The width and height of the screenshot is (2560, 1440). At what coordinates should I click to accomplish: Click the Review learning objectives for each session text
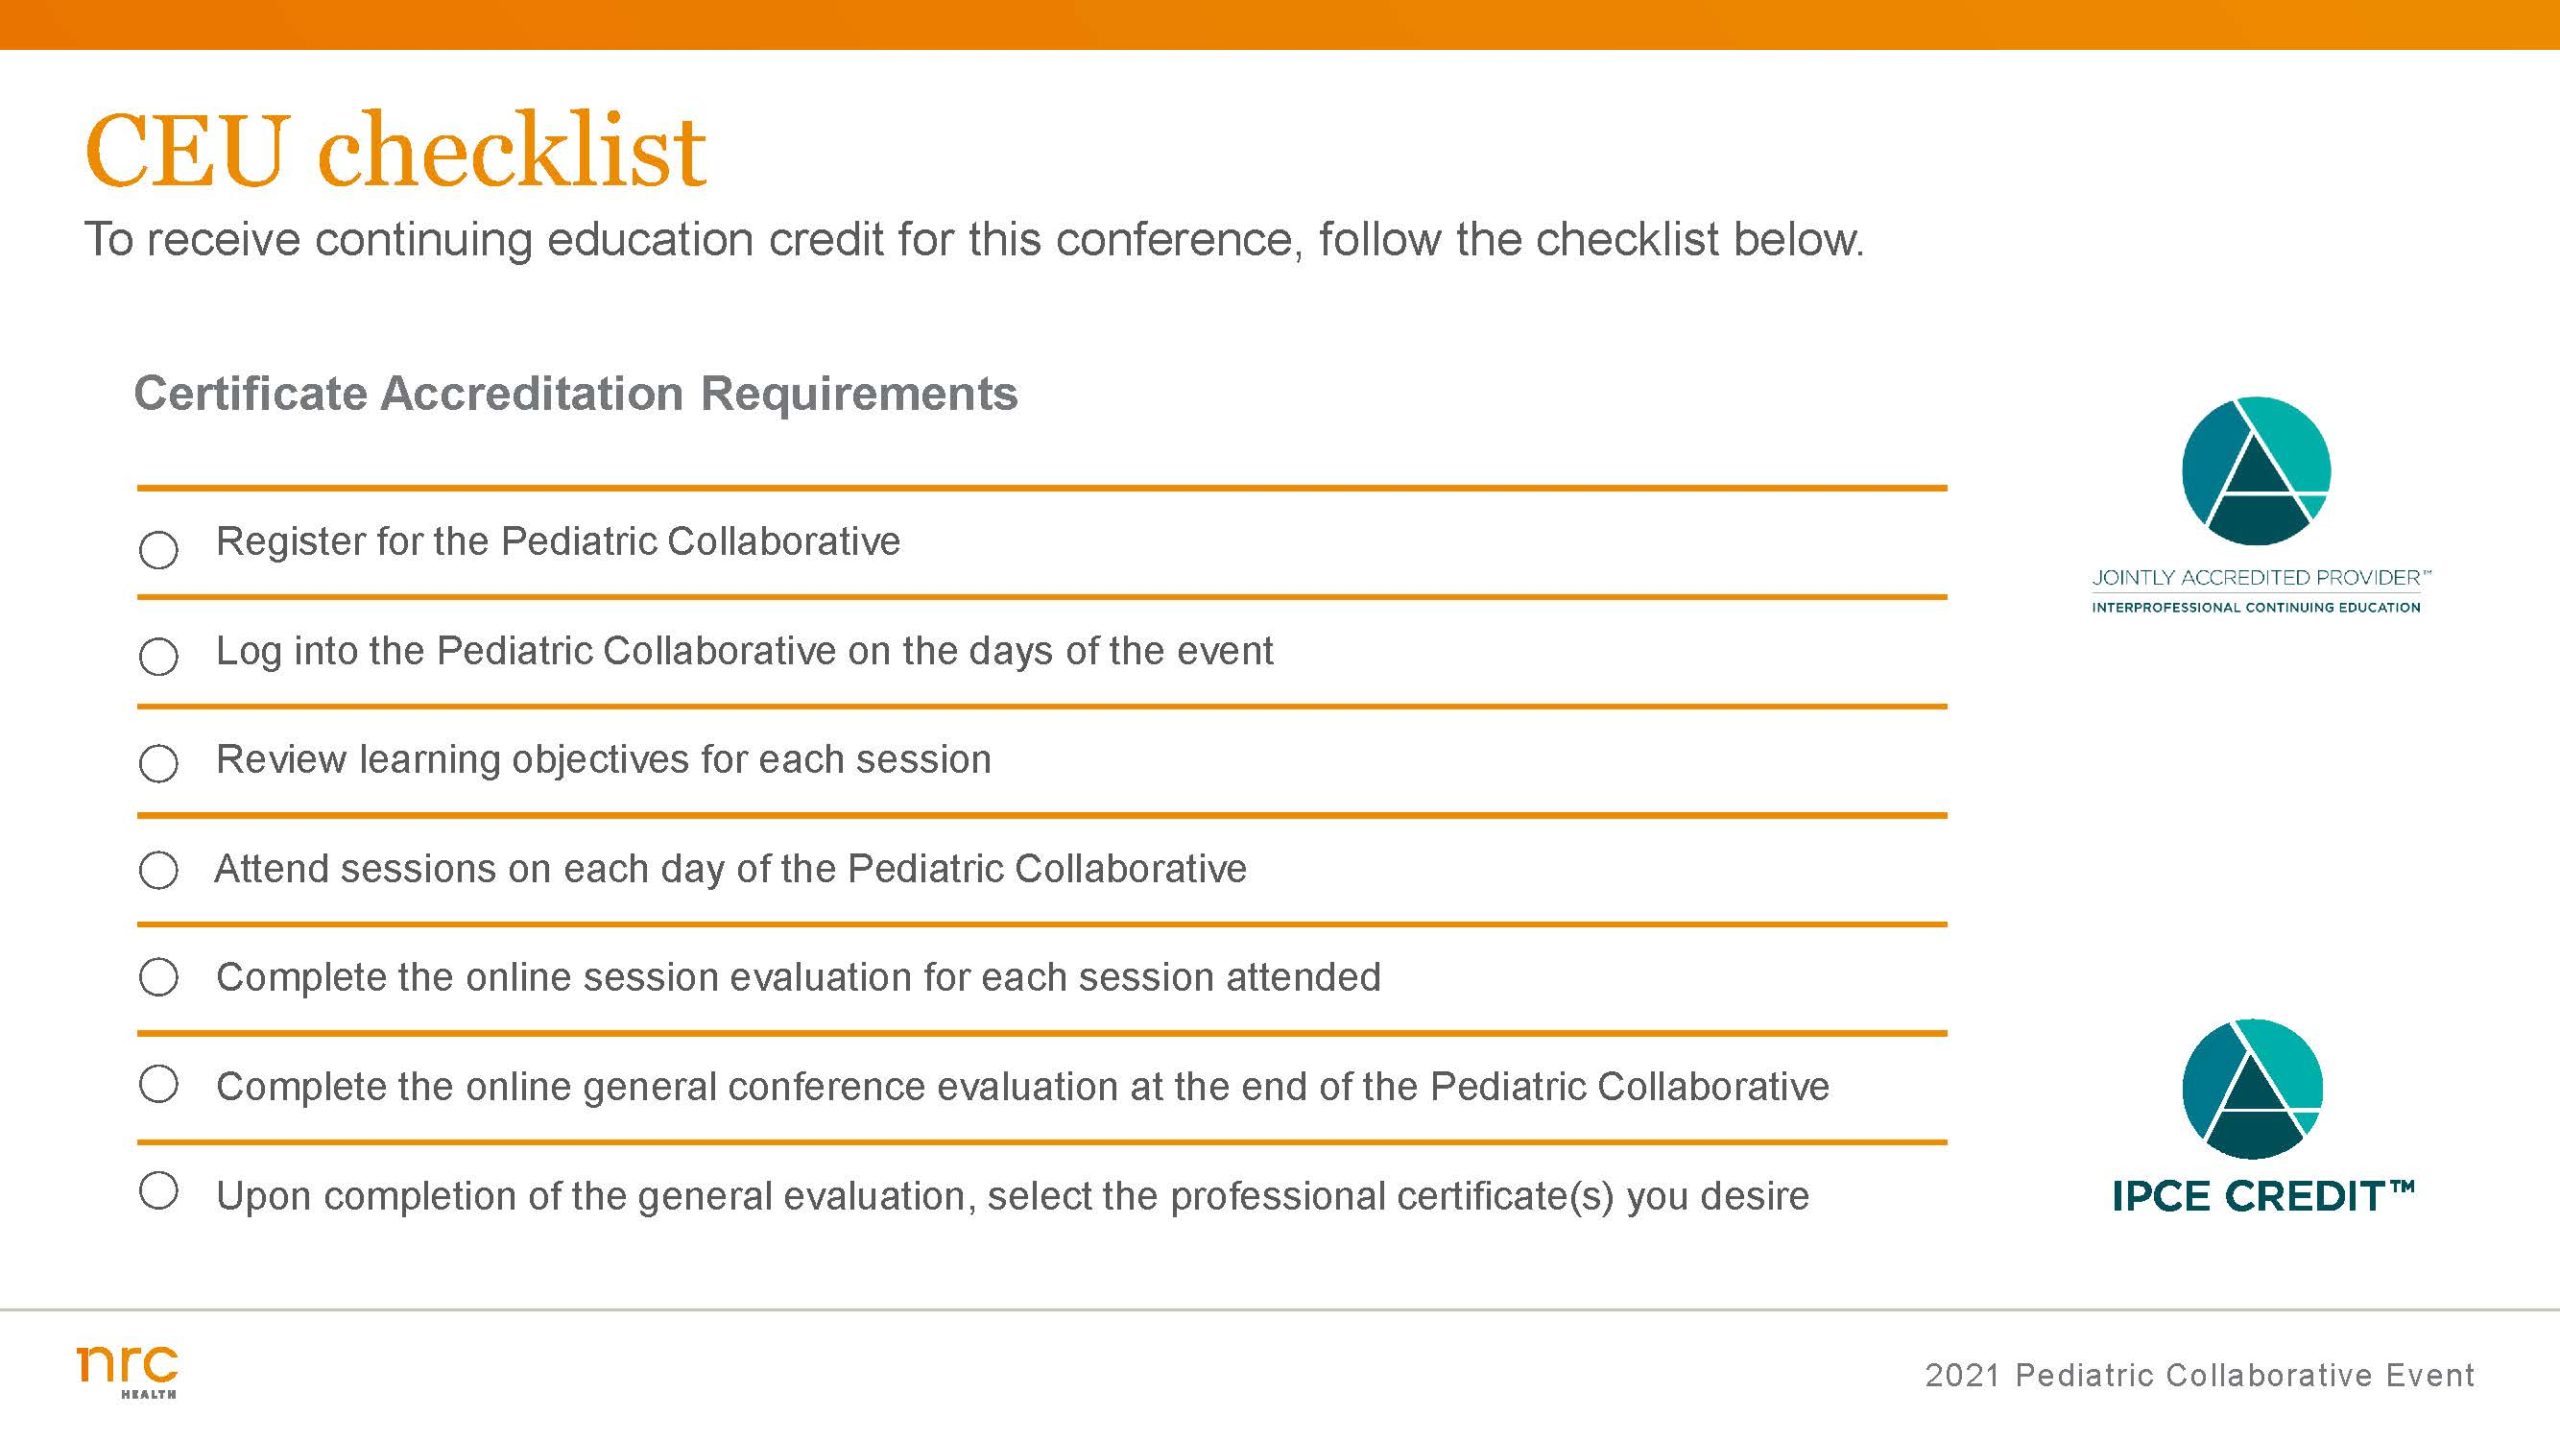point(604,760)
